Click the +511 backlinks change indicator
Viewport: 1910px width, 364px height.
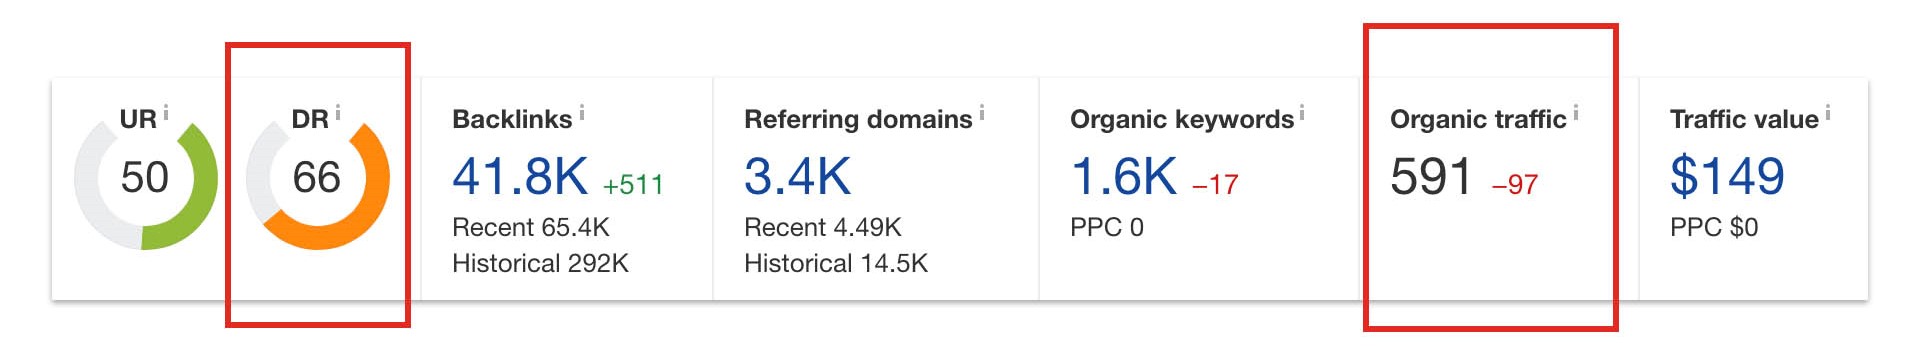[633, 185]
